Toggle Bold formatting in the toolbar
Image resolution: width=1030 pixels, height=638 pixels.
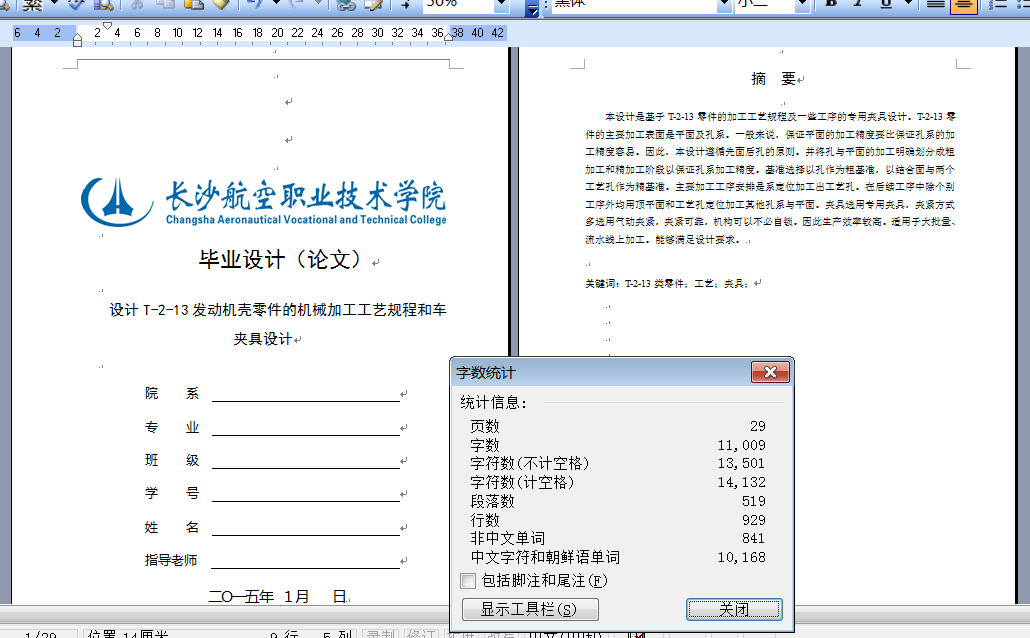pos(830,4)
